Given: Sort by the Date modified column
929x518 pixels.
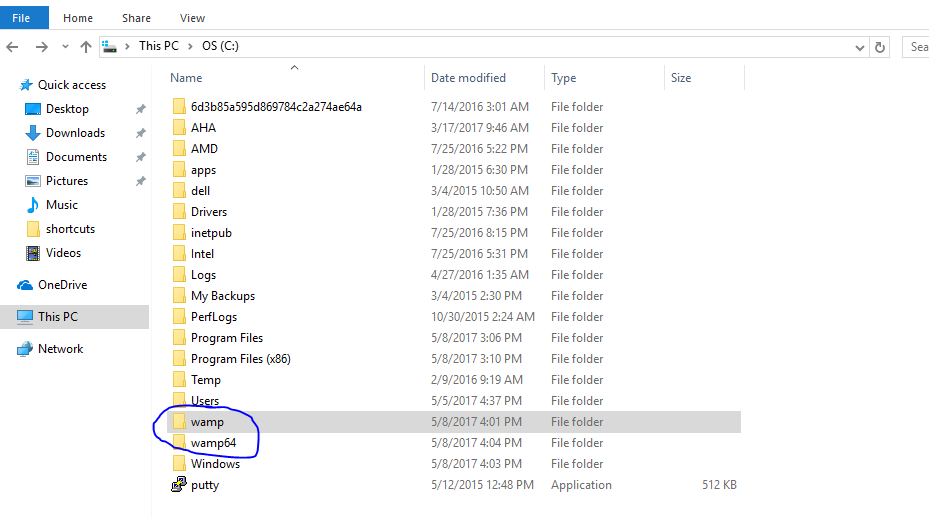Looking at the screenshot, I should (x=468, y=78).
